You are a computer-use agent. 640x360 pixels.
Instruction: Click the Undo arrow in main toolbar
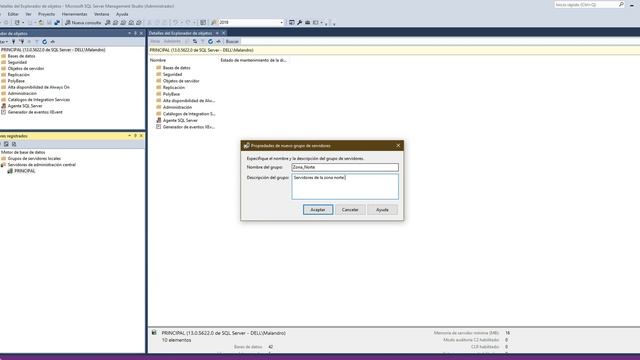pos(176,22)
